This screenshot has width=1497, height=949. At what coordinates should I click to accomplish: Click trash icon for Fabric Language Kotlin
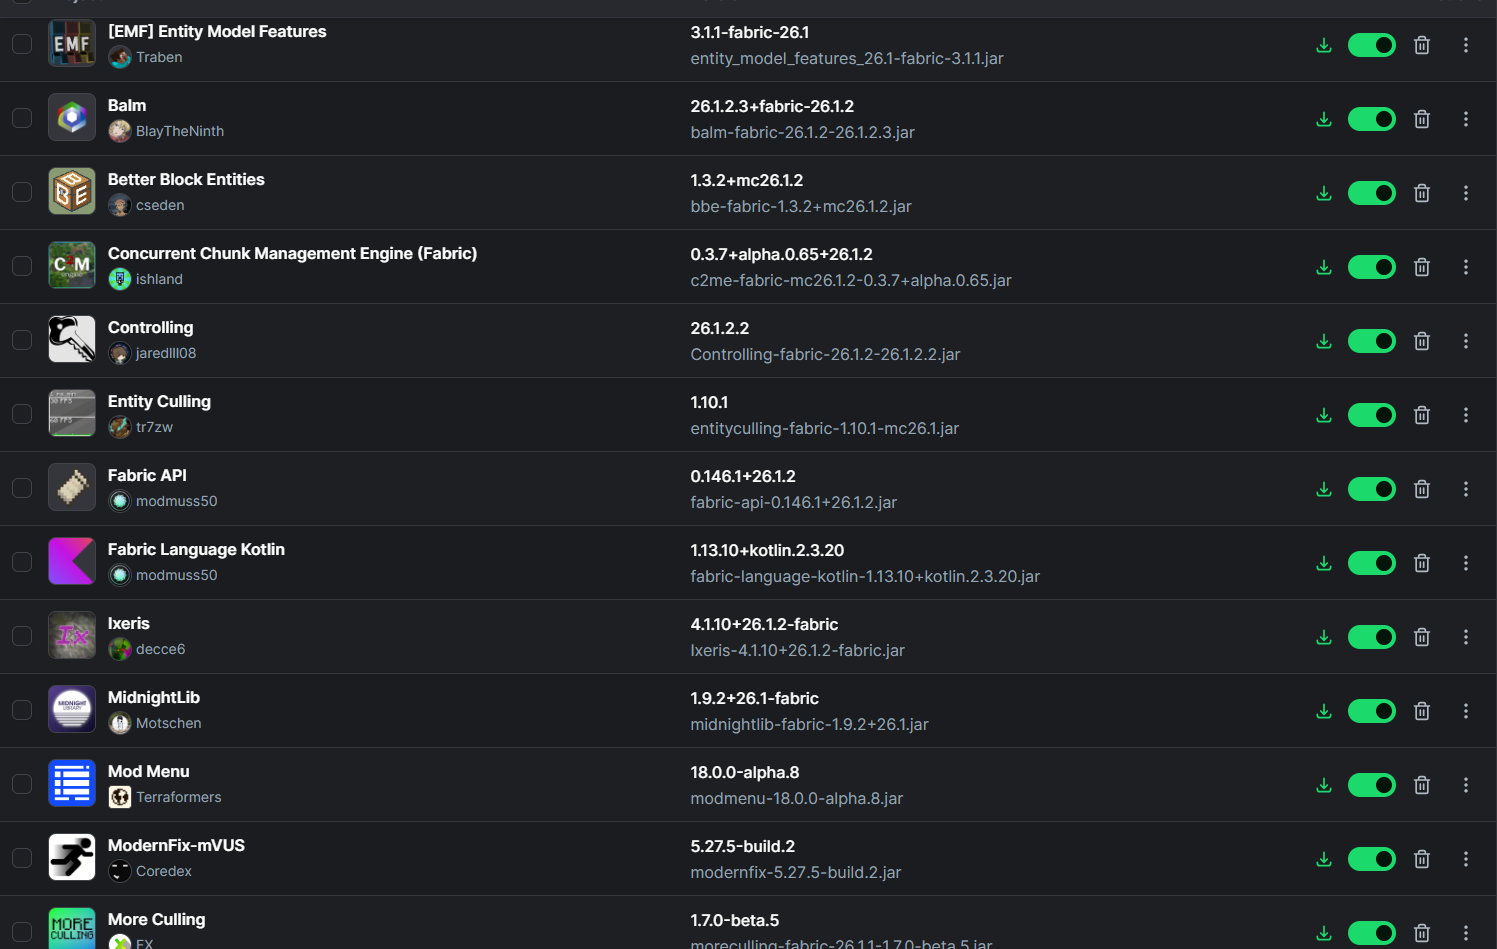[x=1421, y=563]
